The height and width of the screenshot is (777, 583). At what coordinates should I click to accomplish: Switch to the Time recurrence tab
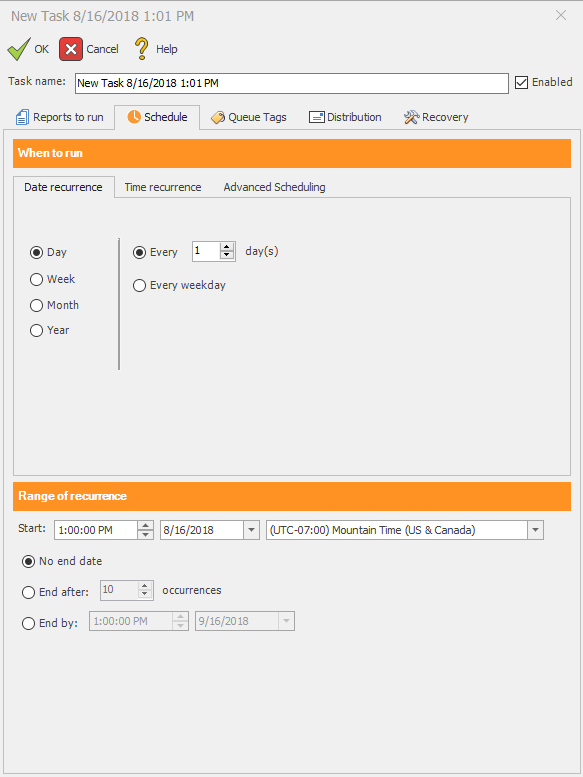point(163,187)
